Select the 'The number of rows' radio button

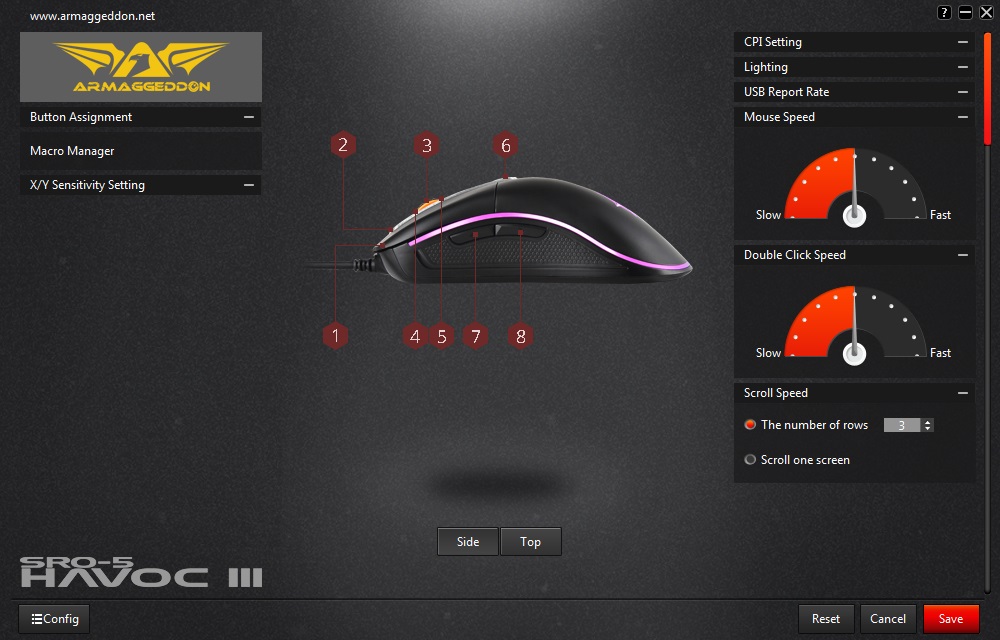[750, 424]
